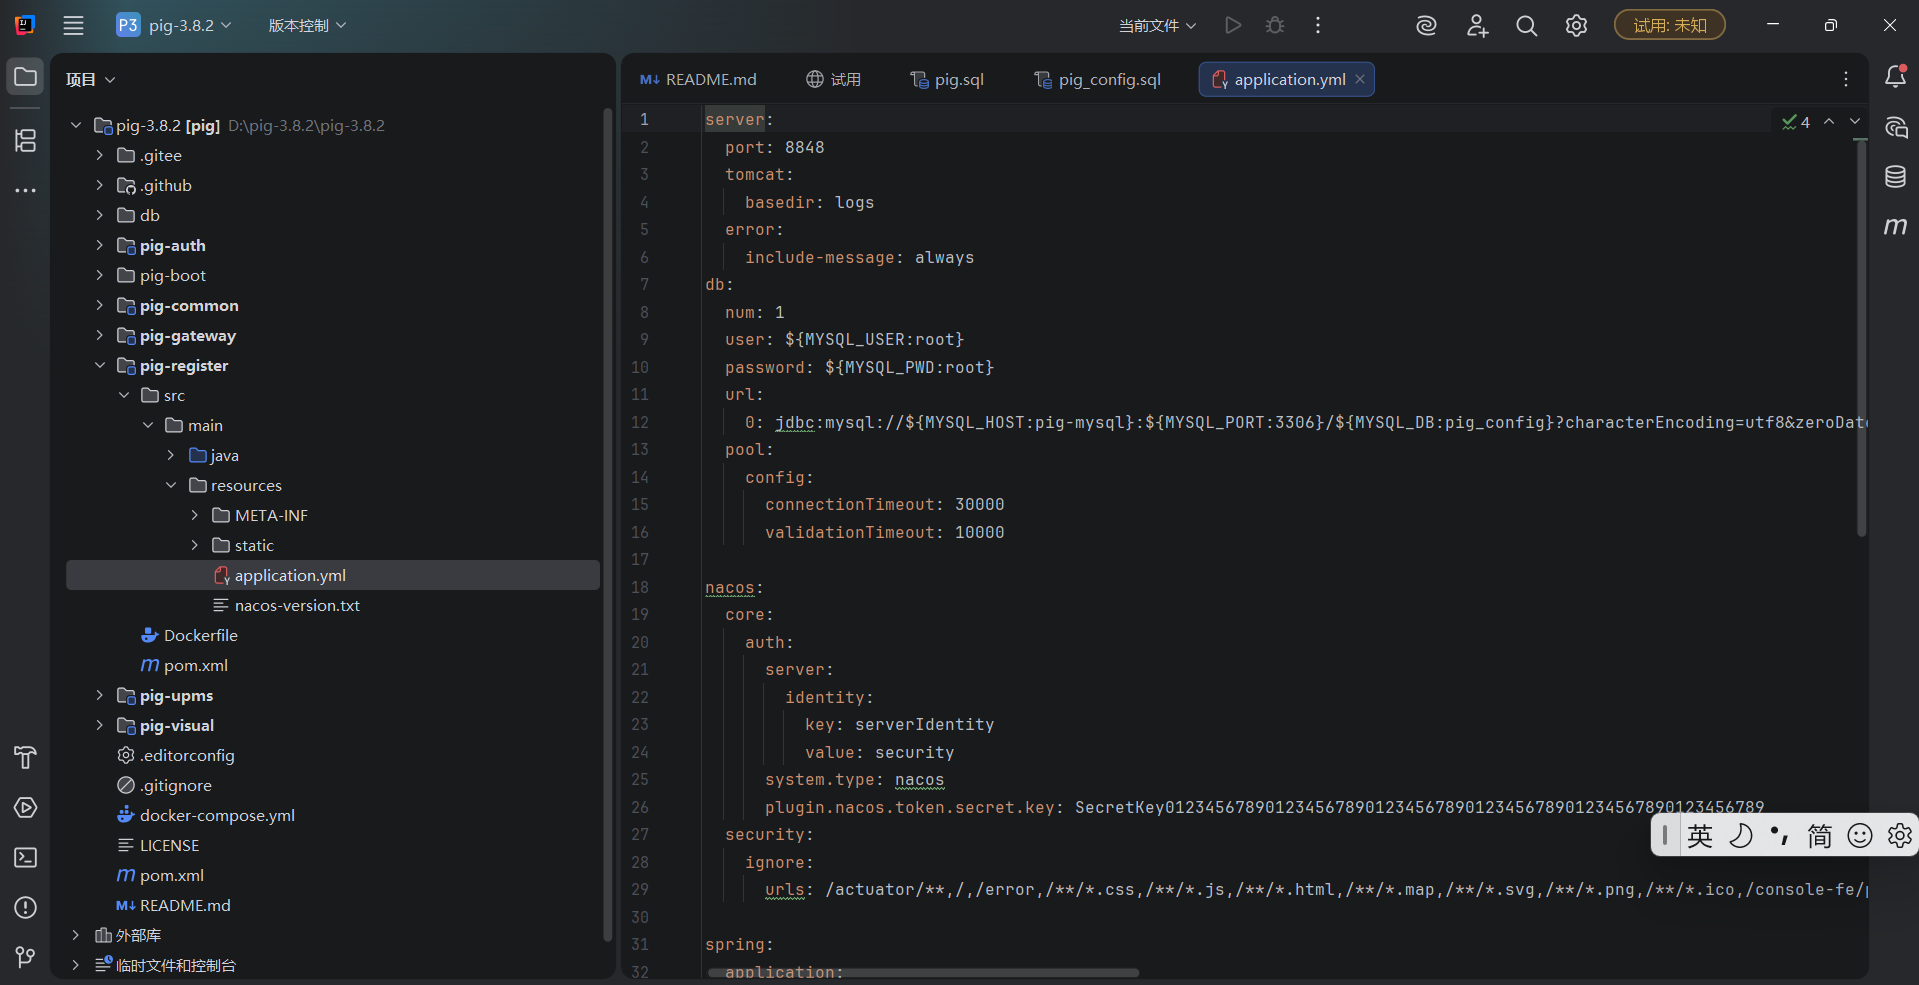Screen dimensions: 1919x985
Task: Open 项目 view selector dropdown
Action: (x=91, y=79)
